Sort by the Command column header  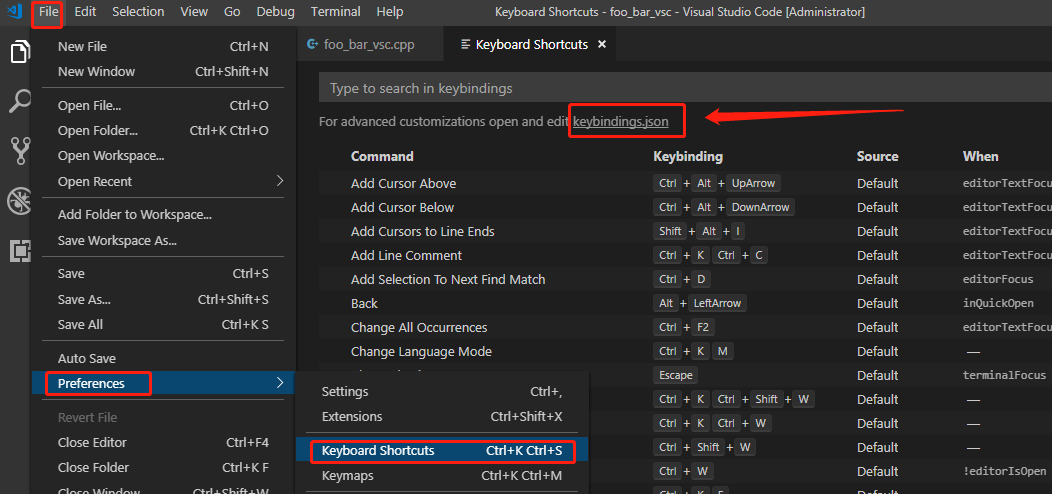tap(382, 156)
